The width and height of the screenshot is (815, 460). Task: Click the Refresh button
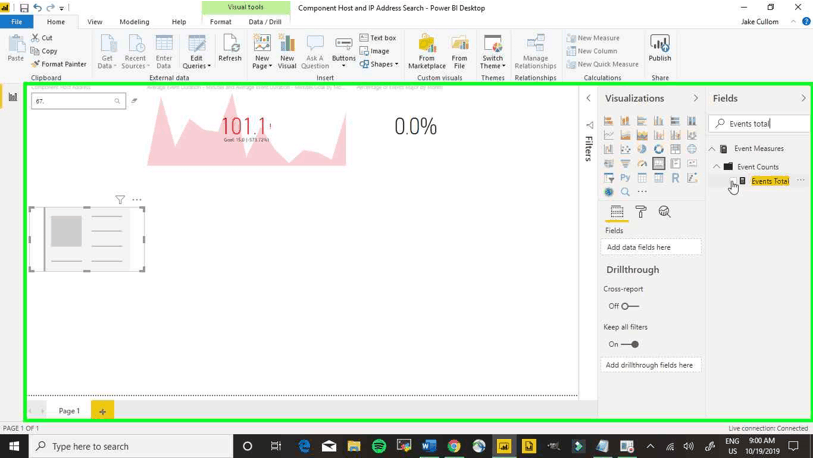point(230,48)
